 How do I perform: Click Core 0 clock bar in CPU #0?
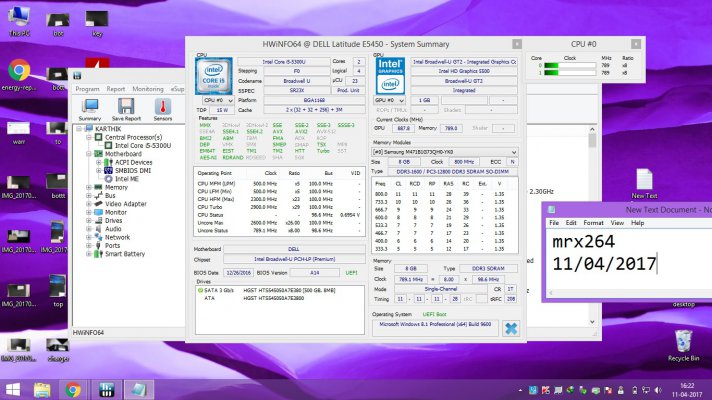[570, 65]
